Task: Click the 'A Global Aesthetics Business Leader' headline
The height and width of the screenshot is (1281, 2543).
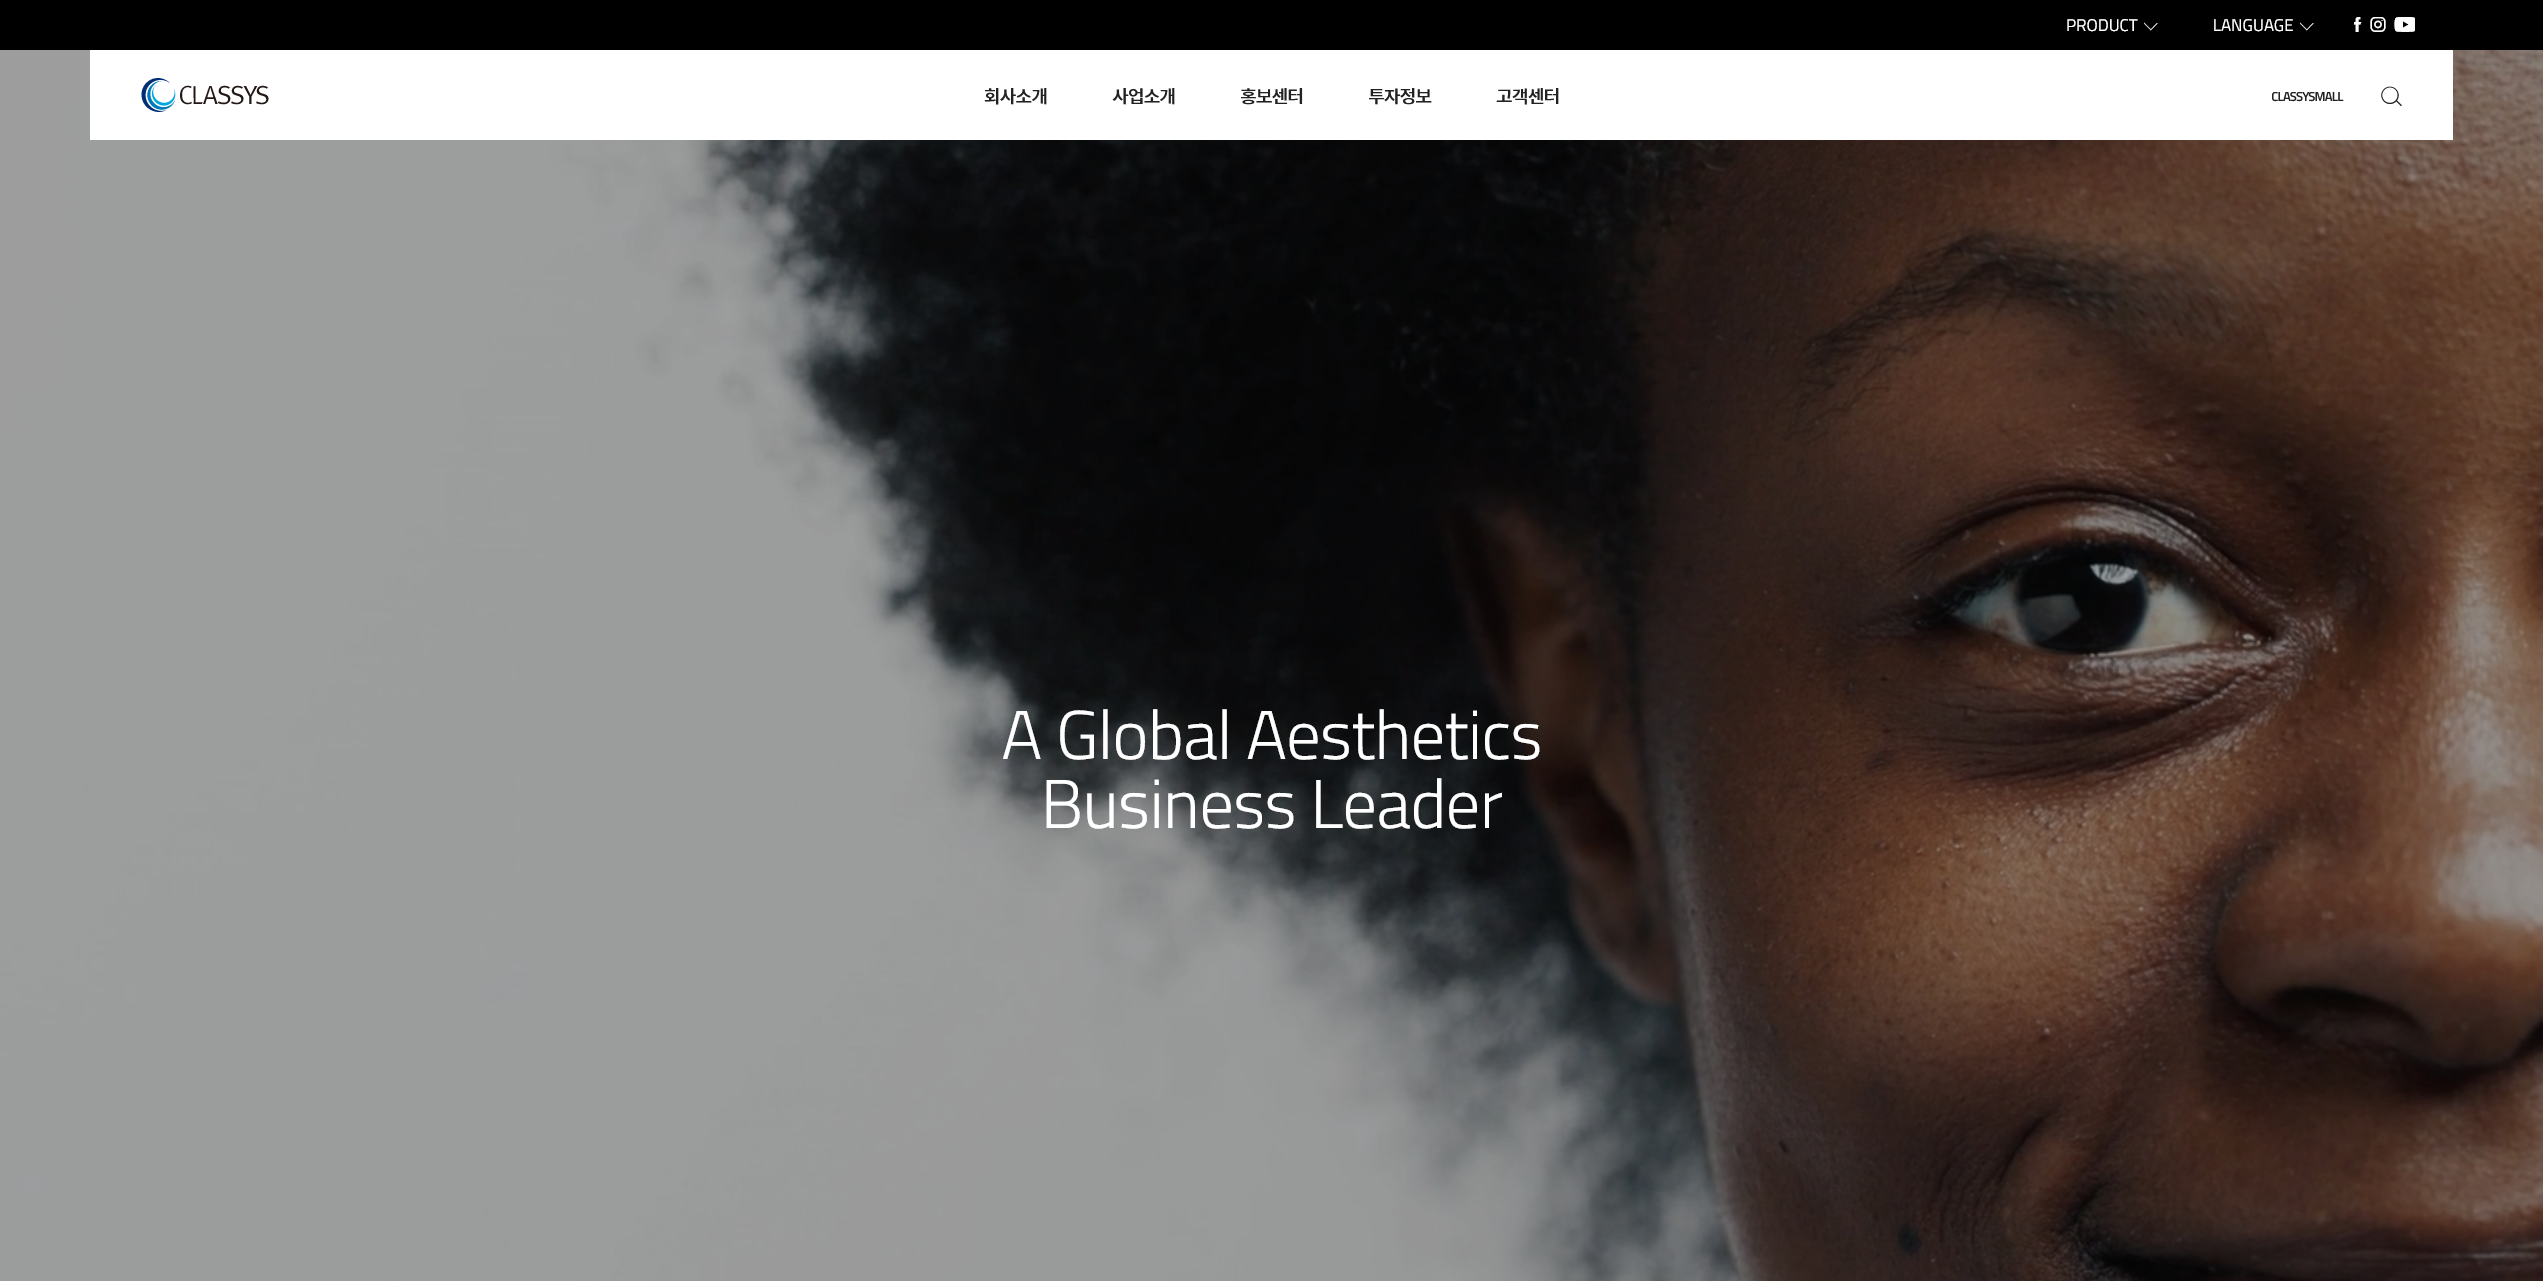Action: click(1271, 770)
